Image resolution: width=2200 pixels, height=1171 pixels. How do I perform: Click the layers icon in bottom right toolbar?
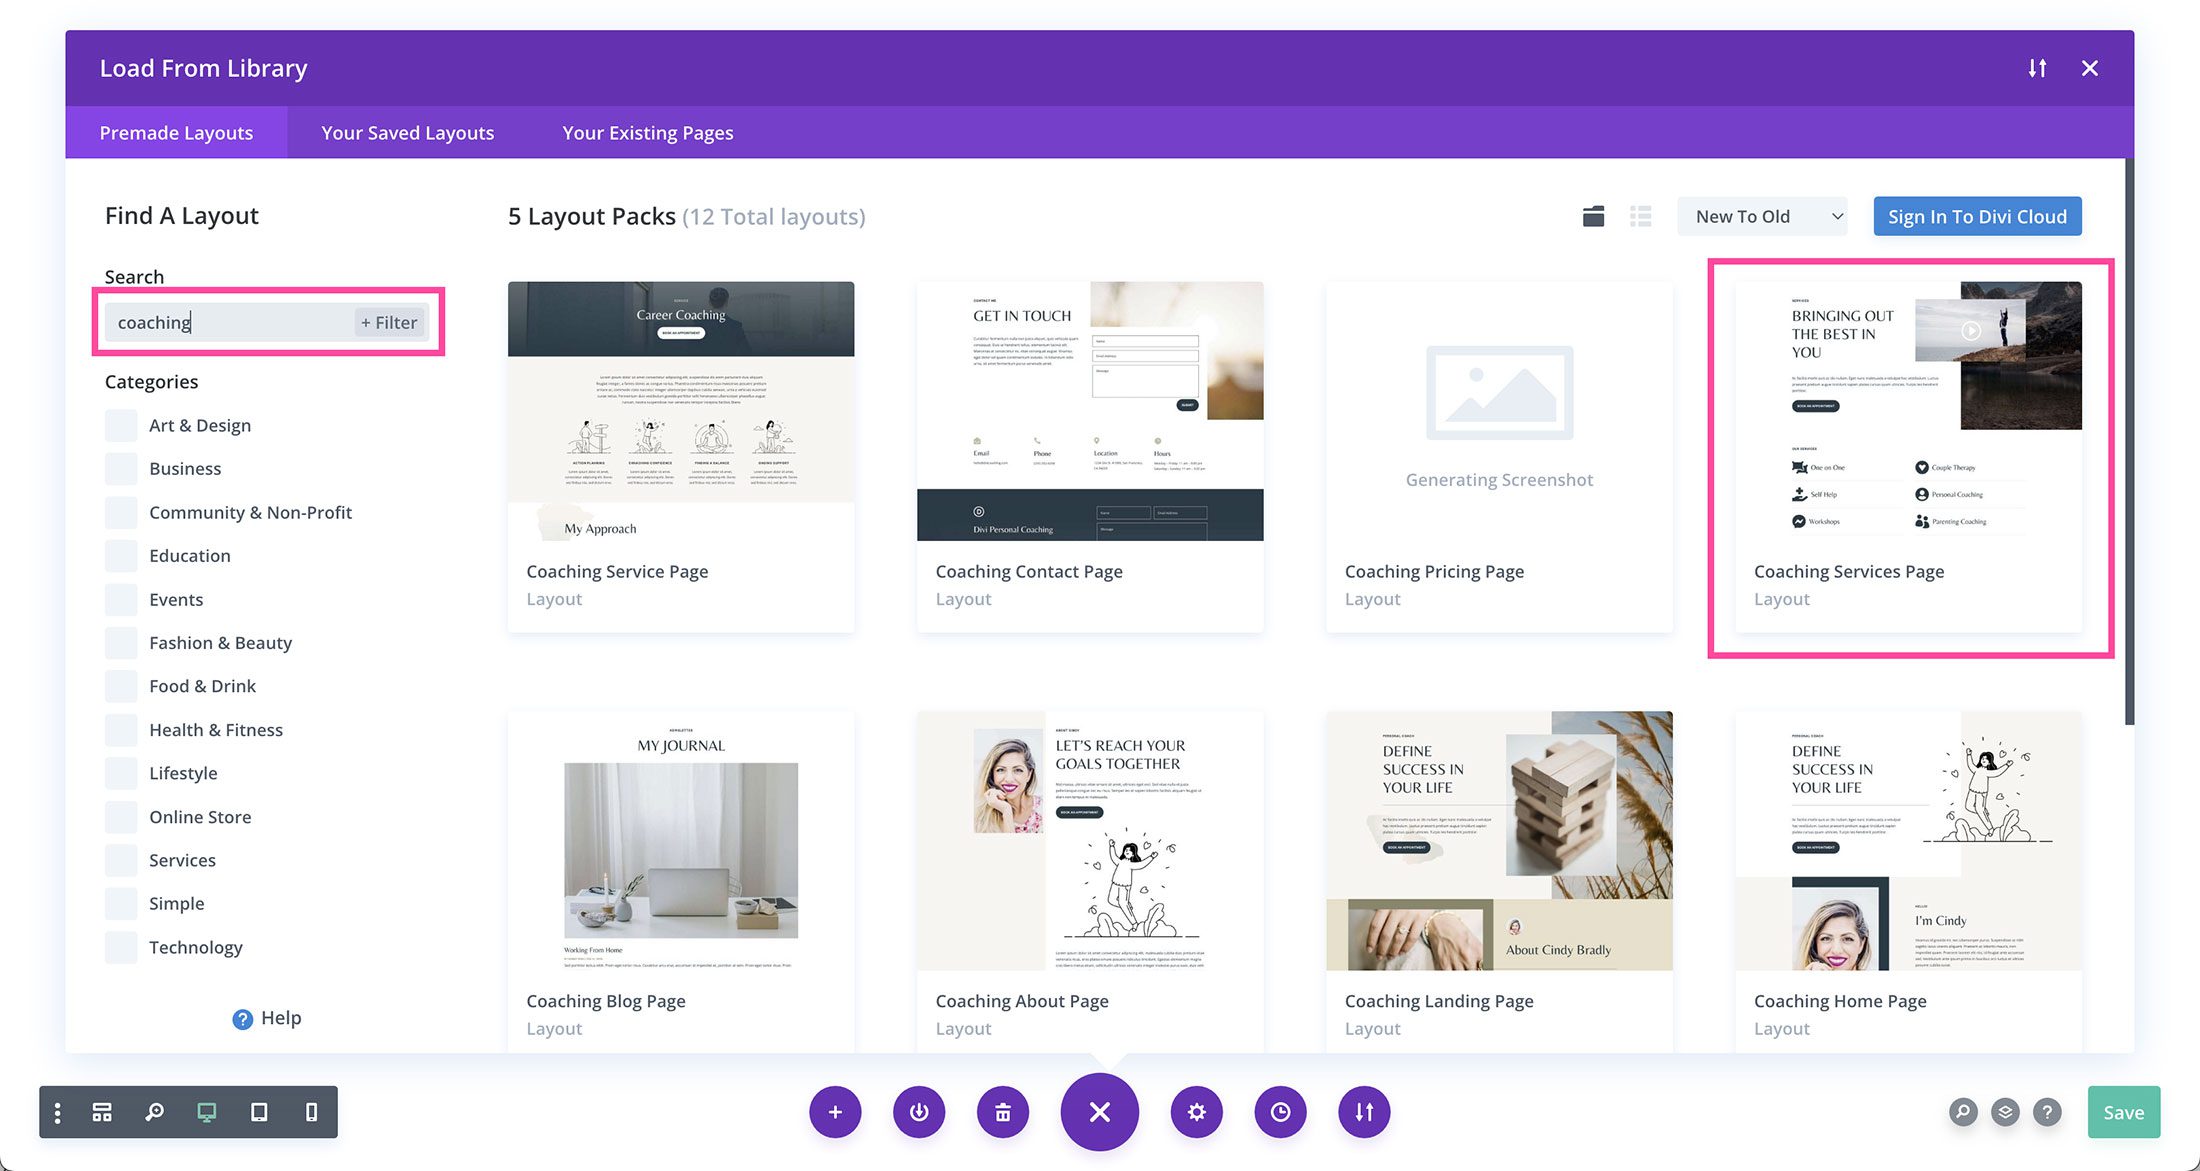(x=2005, y=1111)
